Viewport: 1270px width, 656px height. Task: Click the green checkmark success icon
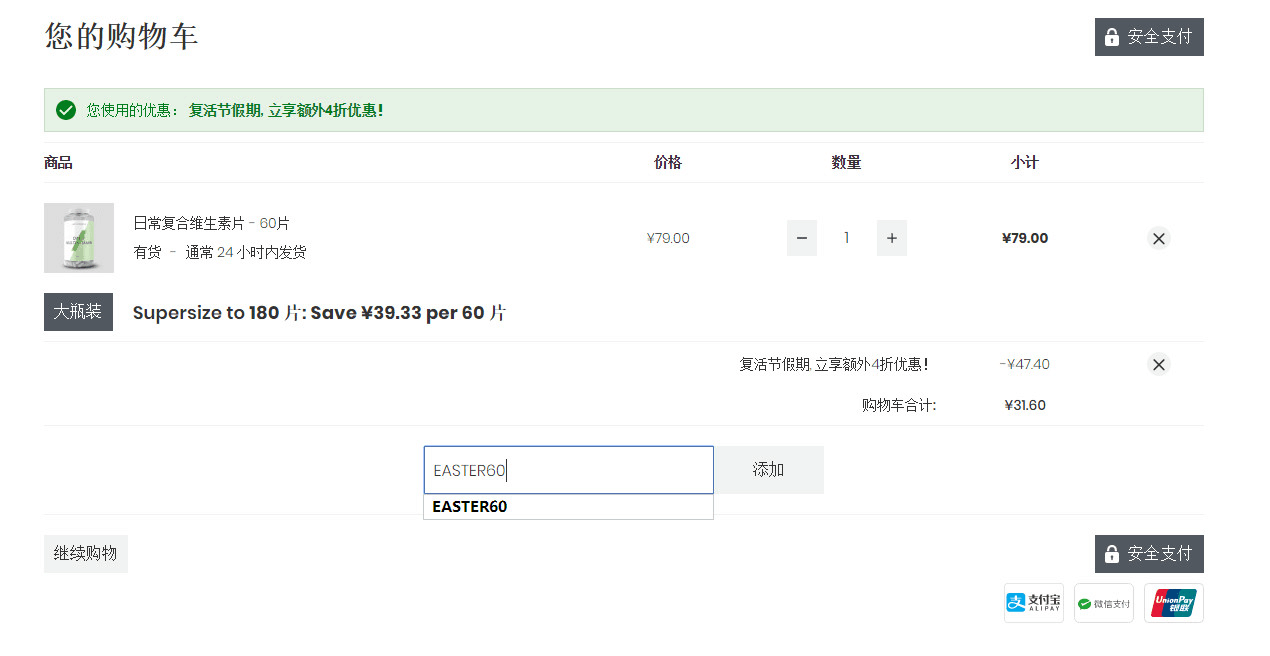pos(66,110)
